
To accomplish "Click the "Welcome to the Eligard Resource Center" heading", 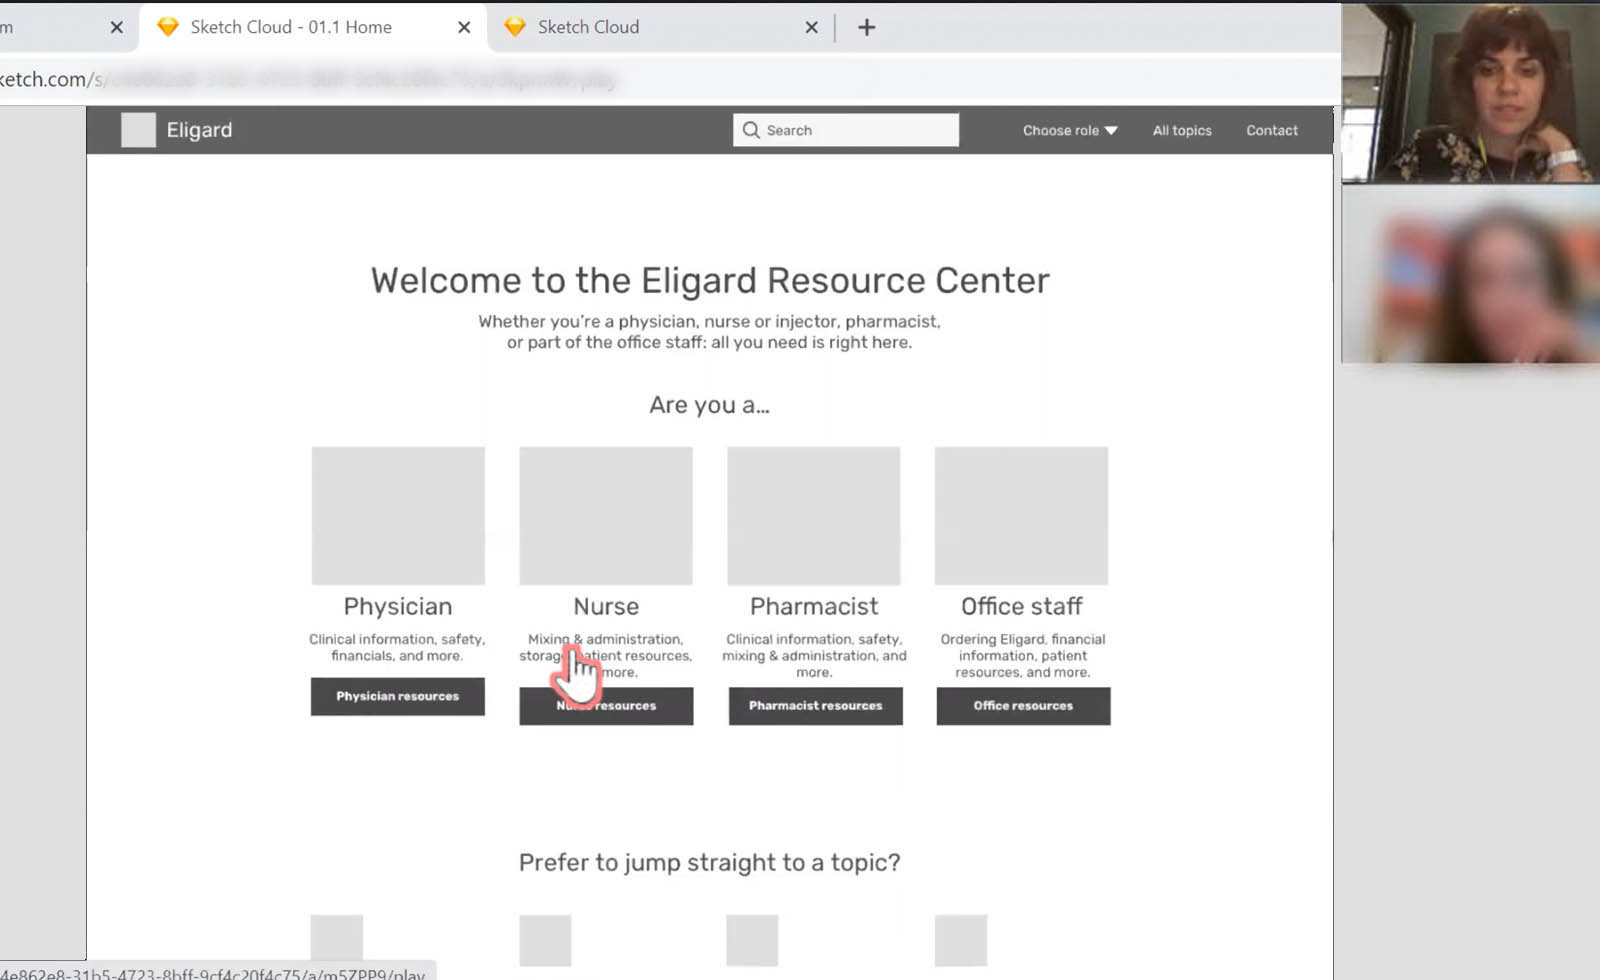I will (710, 281).
